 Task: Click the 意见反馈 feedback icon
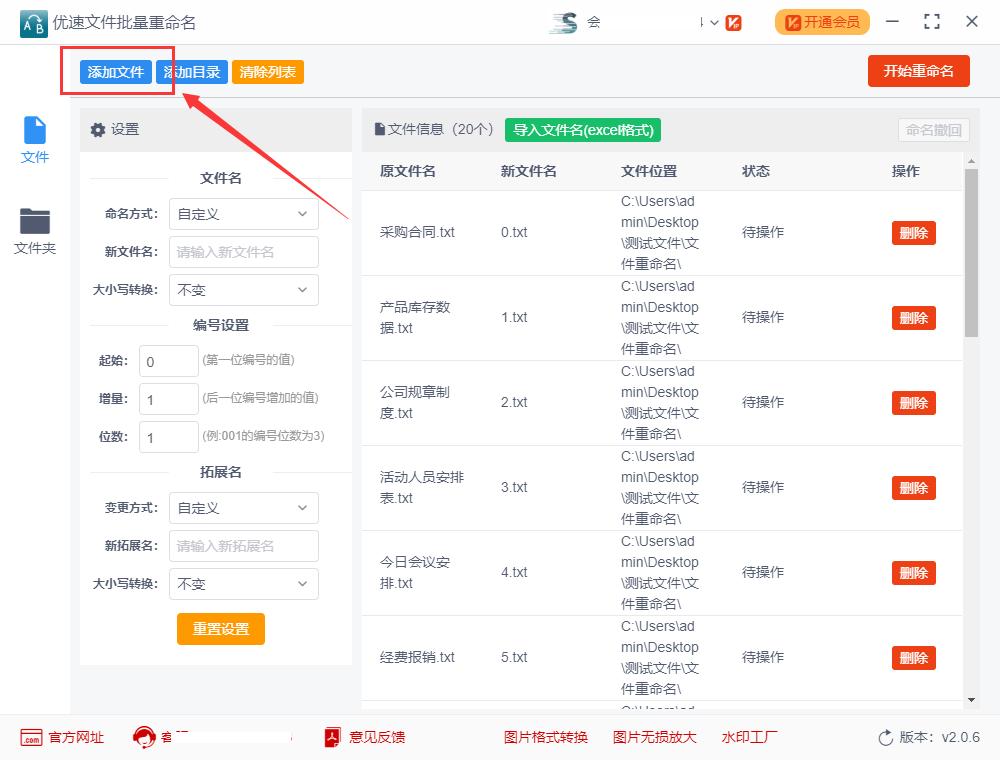coord(333,738)
